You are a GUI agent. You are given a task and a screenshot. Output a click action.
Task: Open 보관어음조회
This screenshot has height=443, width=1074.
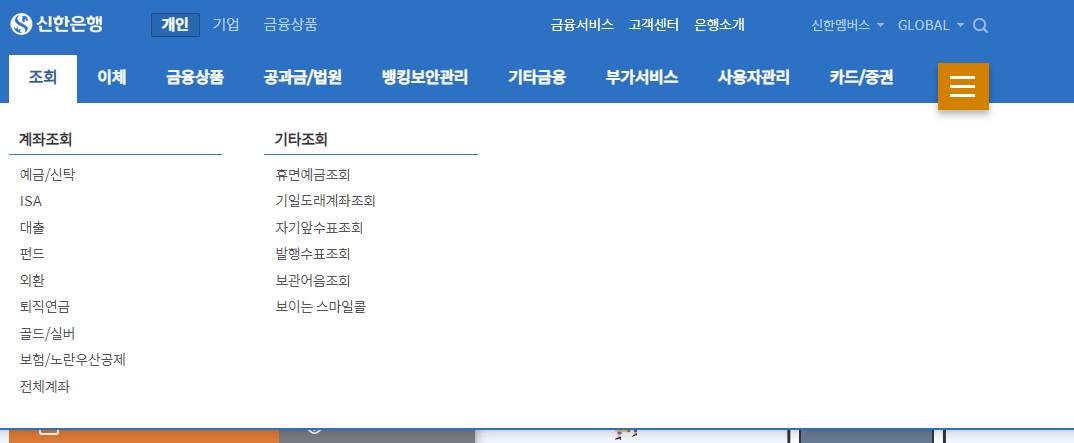(313, 280)
